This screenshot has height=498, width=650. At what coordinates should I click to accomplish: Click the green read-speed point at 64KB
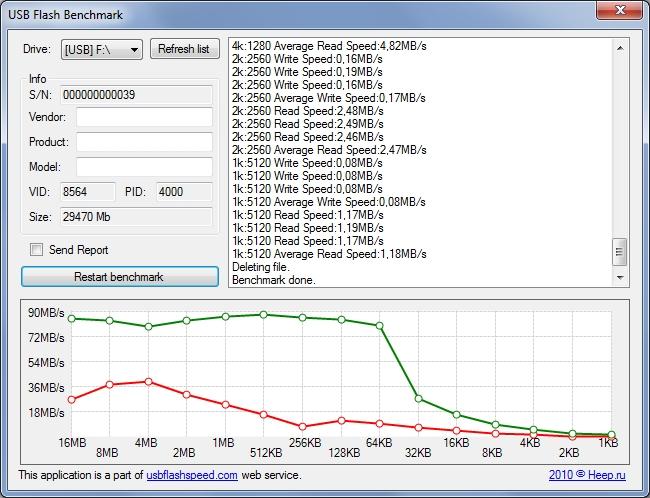coord(379,325)
